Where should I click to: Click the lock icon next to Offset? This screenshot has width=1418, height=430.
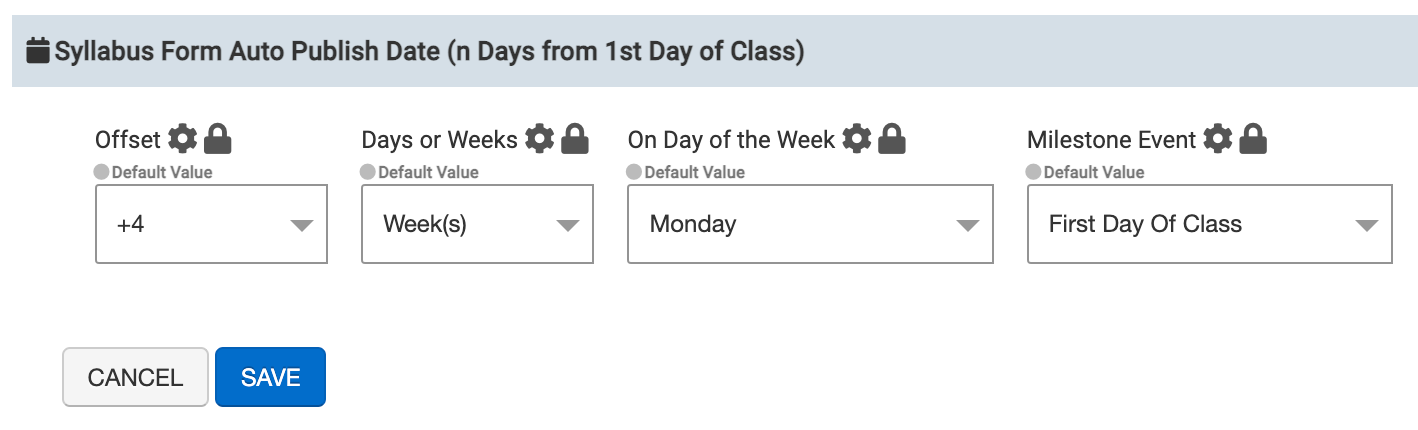click(x=217, y=139)
